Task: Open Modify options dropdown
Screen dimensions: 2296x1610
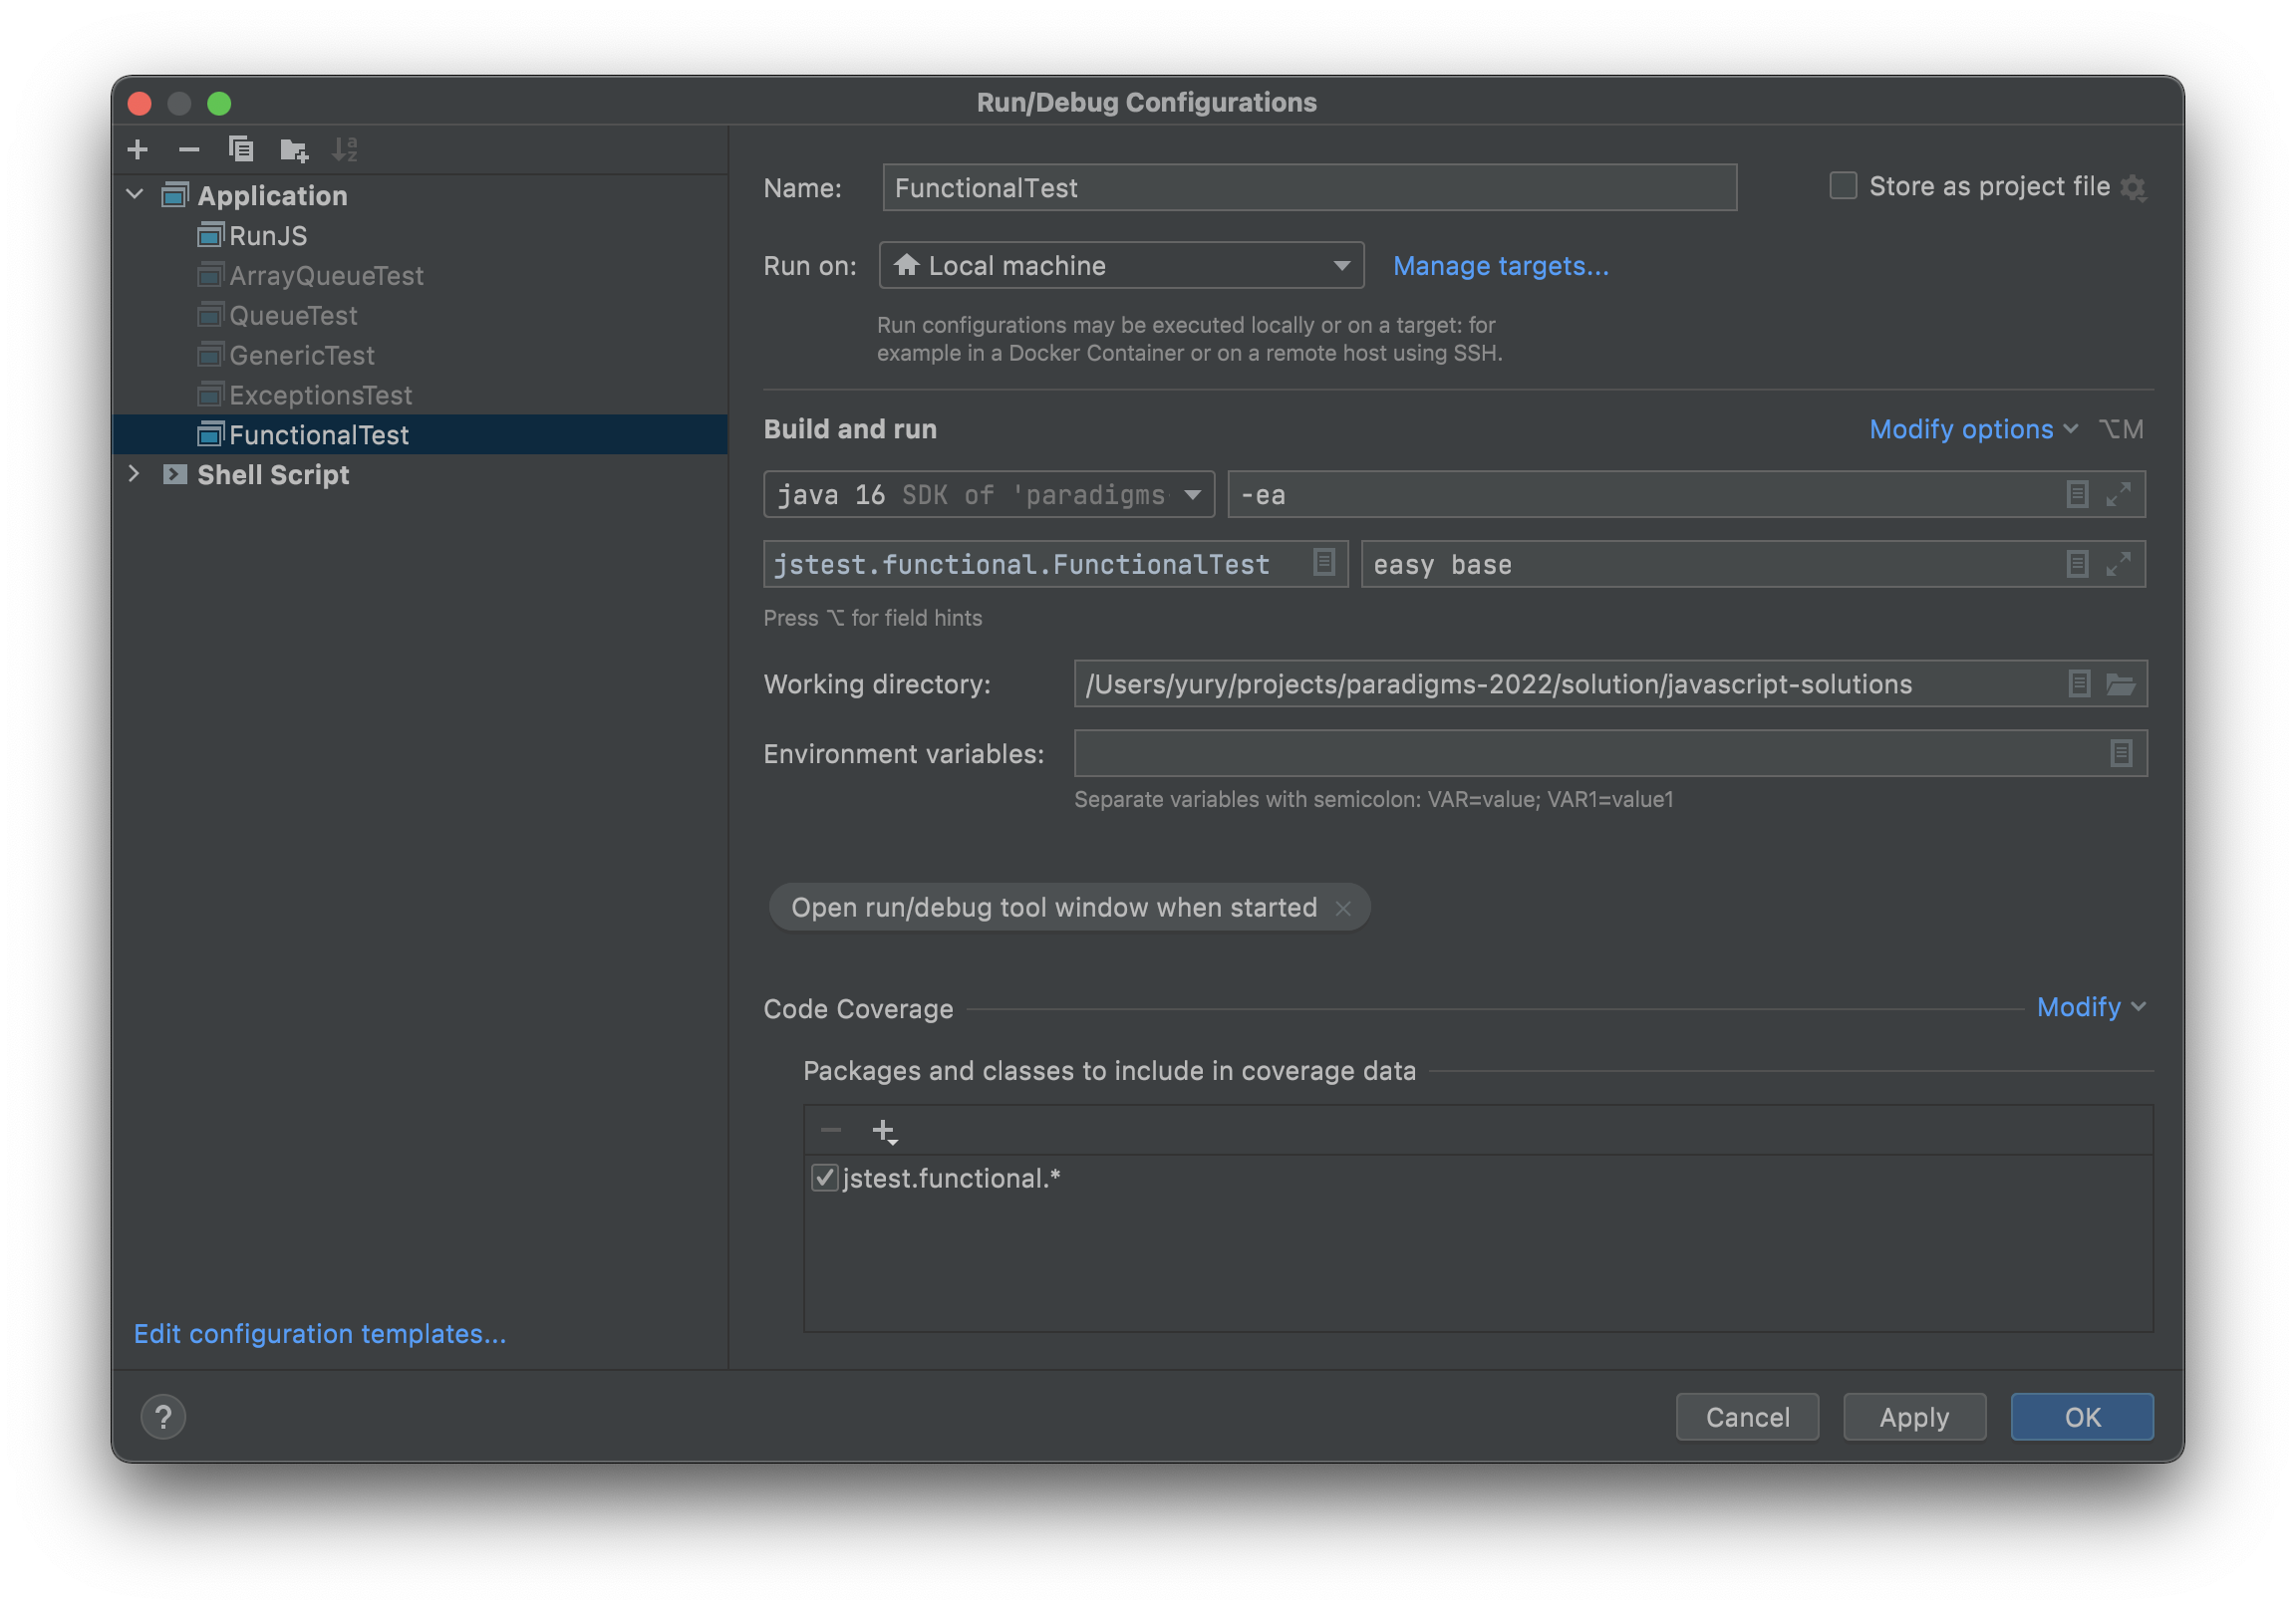Action: point(1973,430)
